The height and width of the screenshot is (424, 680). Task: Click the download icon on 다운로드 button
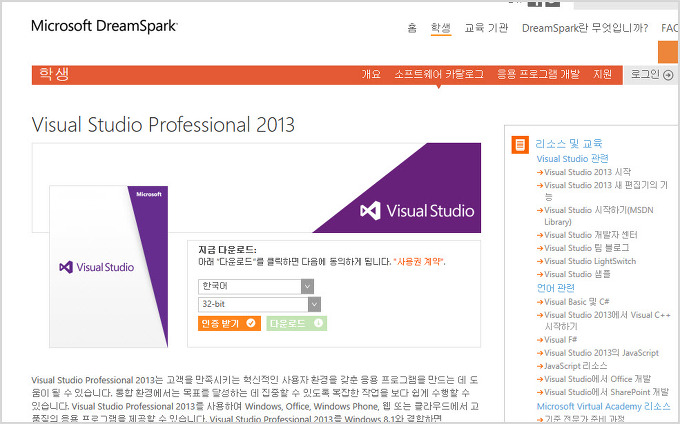(x=318, y=323)
